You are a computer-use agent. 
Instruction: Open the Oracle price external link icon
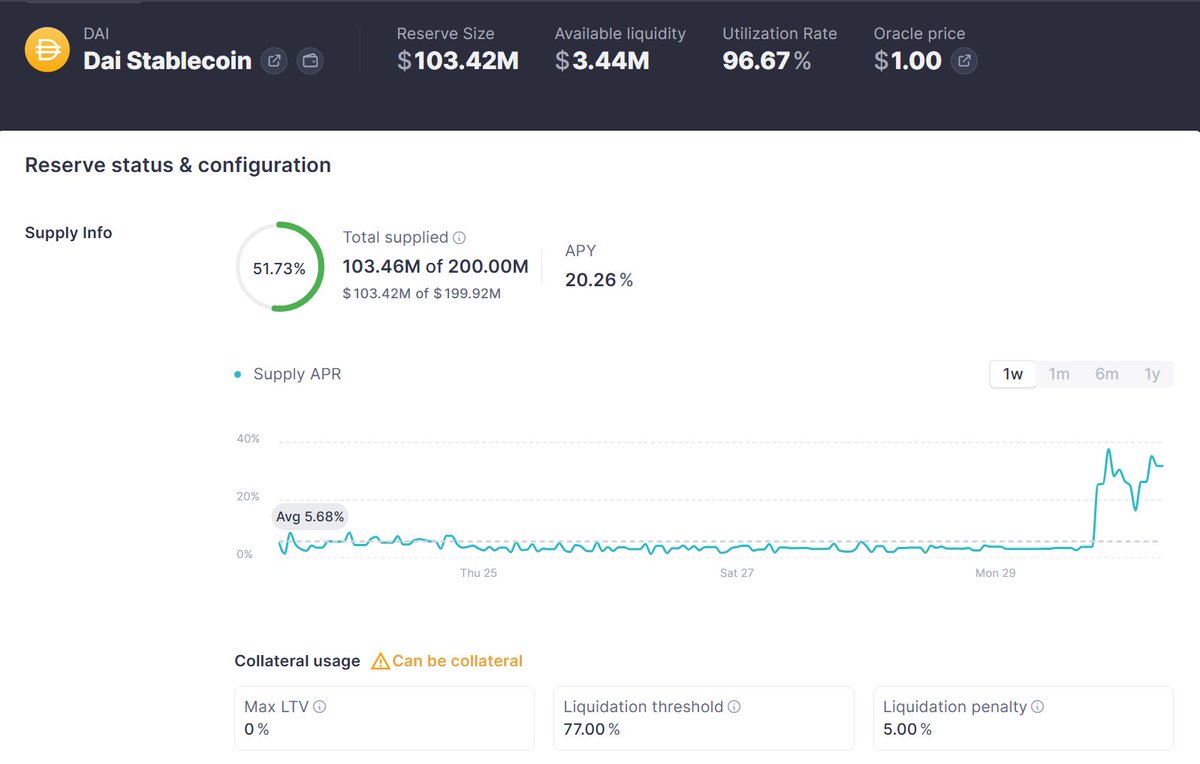pyautogui.click(x=964, y=61)
